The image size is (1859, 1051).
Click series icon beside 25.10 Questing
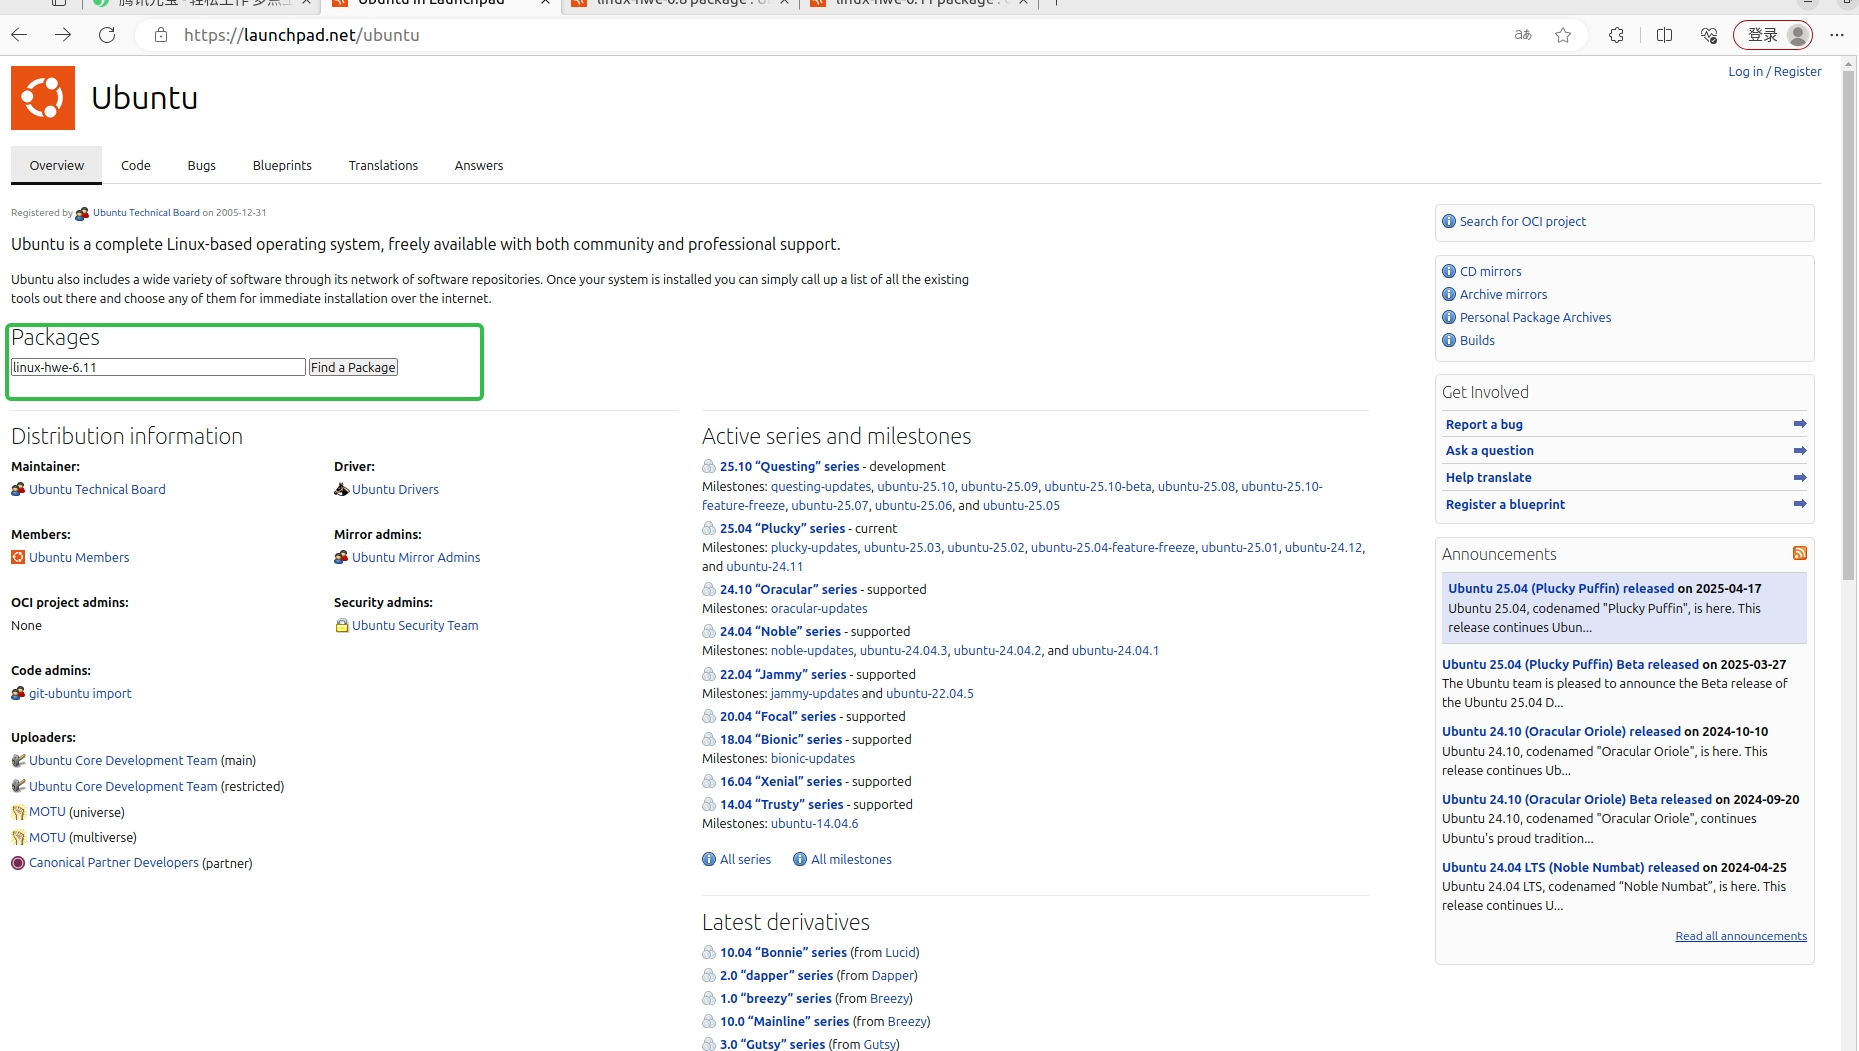click(x=709, y=466)
